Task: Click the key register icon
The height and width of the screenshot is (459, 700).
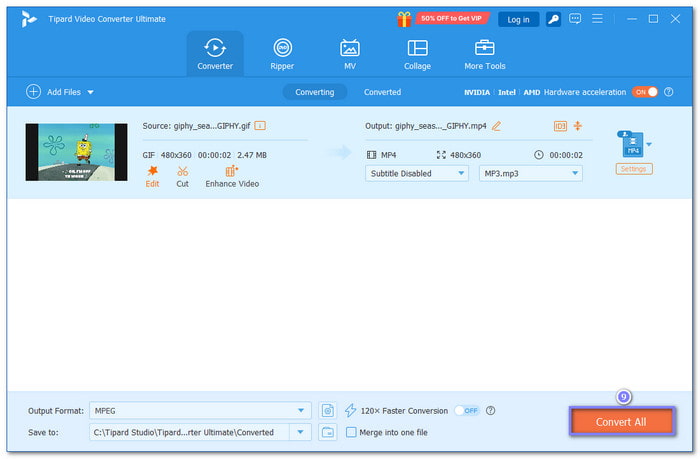Action: point(555,19)
